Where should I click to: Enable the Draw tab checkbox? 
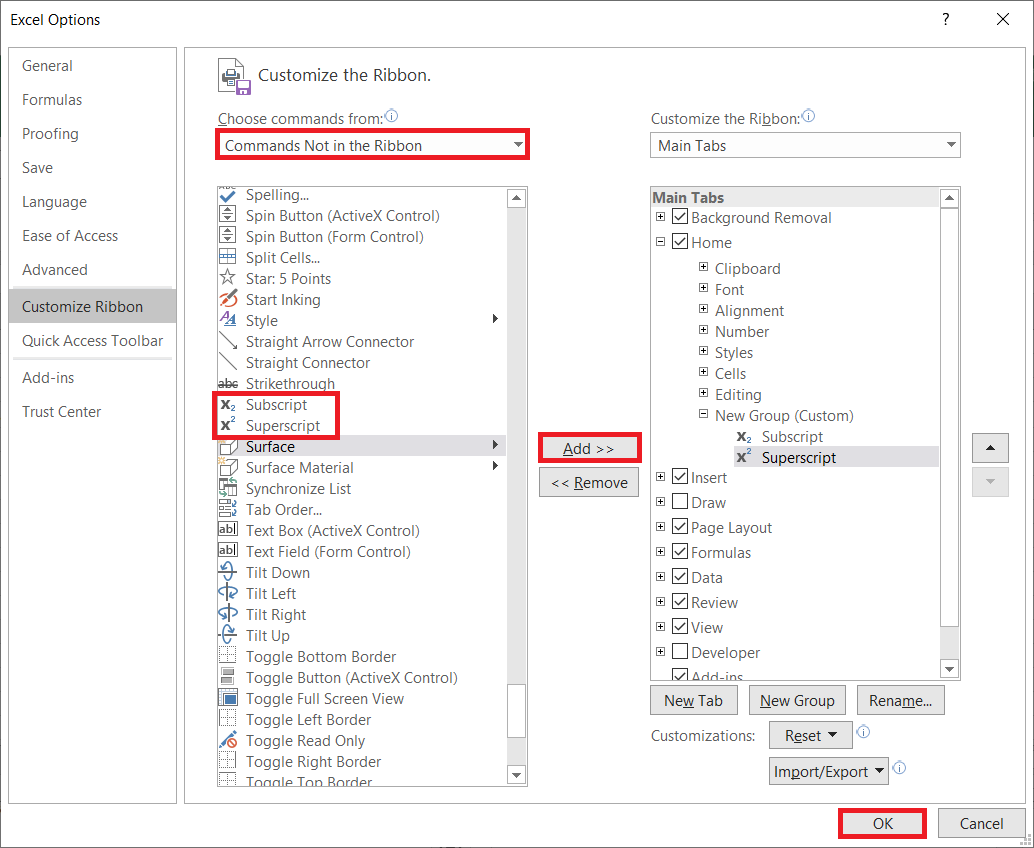click(x=680, y=502)
